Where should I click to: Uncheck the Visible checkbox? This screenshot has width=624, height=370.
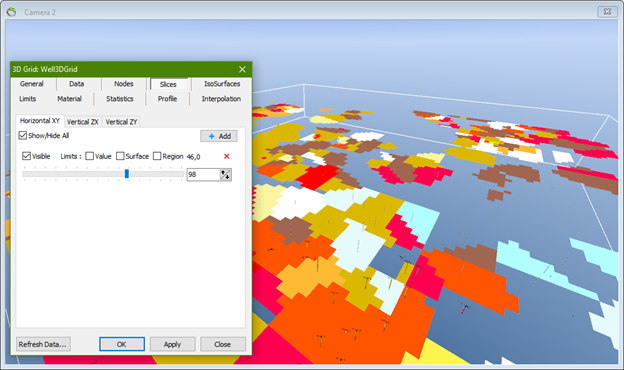pyautogui.click(x=26, y=156)
